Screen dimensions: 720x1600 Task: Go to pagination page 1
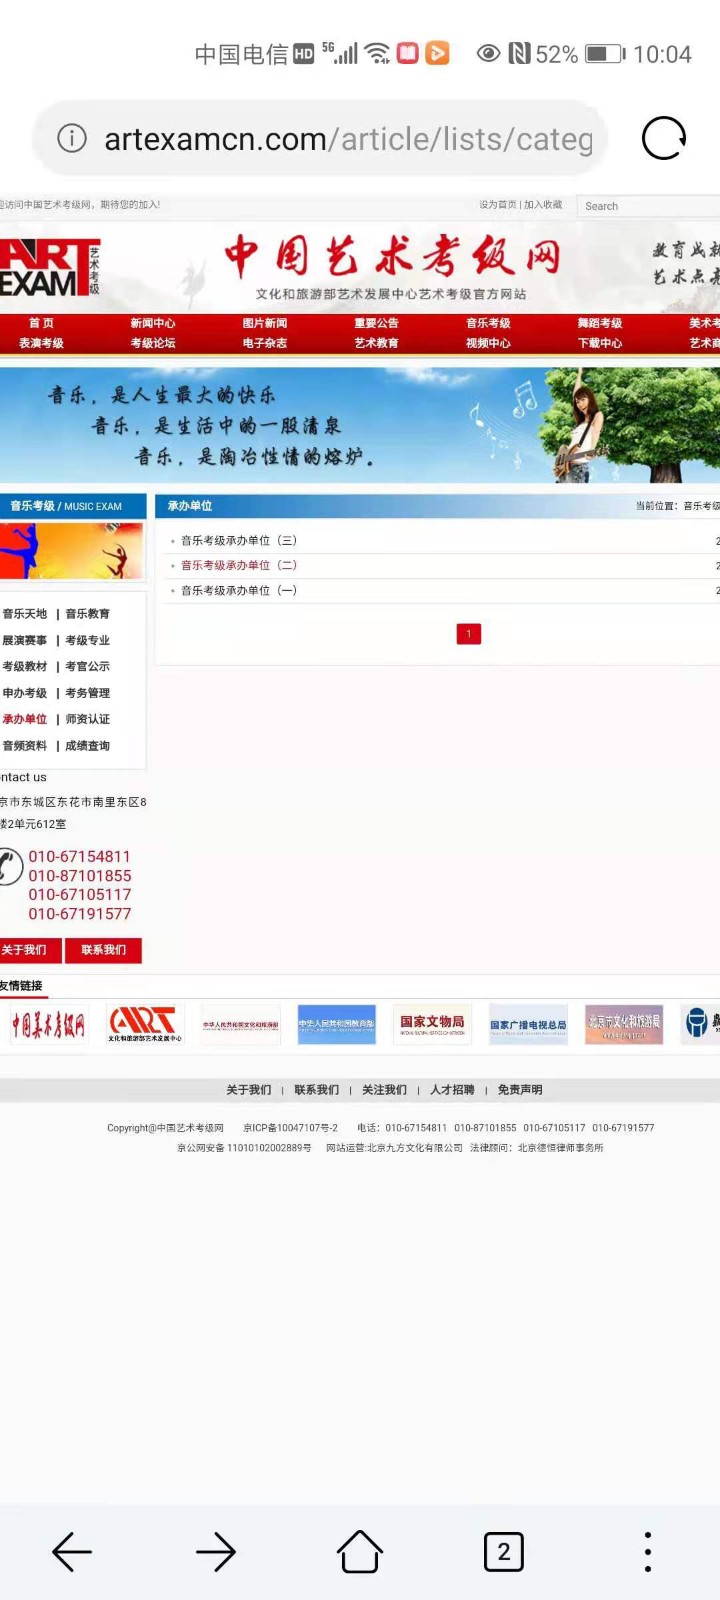click(x=469, y=634)
